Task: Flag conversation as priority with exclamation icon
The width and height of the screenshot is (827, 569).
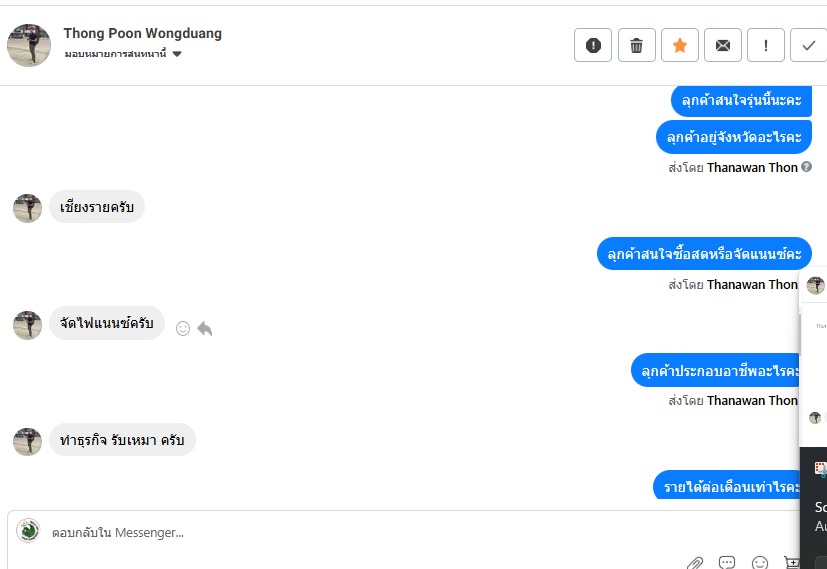Action: pos(766,45)
